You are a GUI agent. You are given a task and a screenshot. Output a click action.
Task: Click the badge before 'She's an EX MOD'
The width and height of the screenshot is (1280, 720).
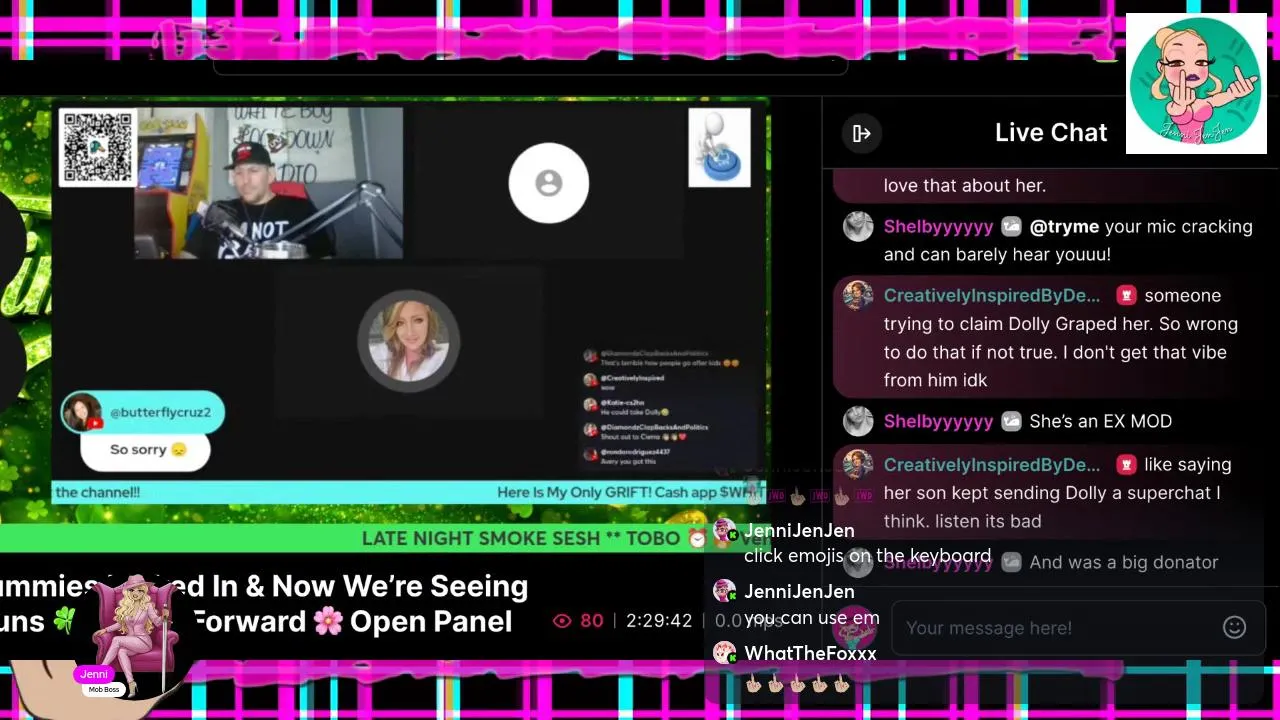click(x=1011, y=422)
